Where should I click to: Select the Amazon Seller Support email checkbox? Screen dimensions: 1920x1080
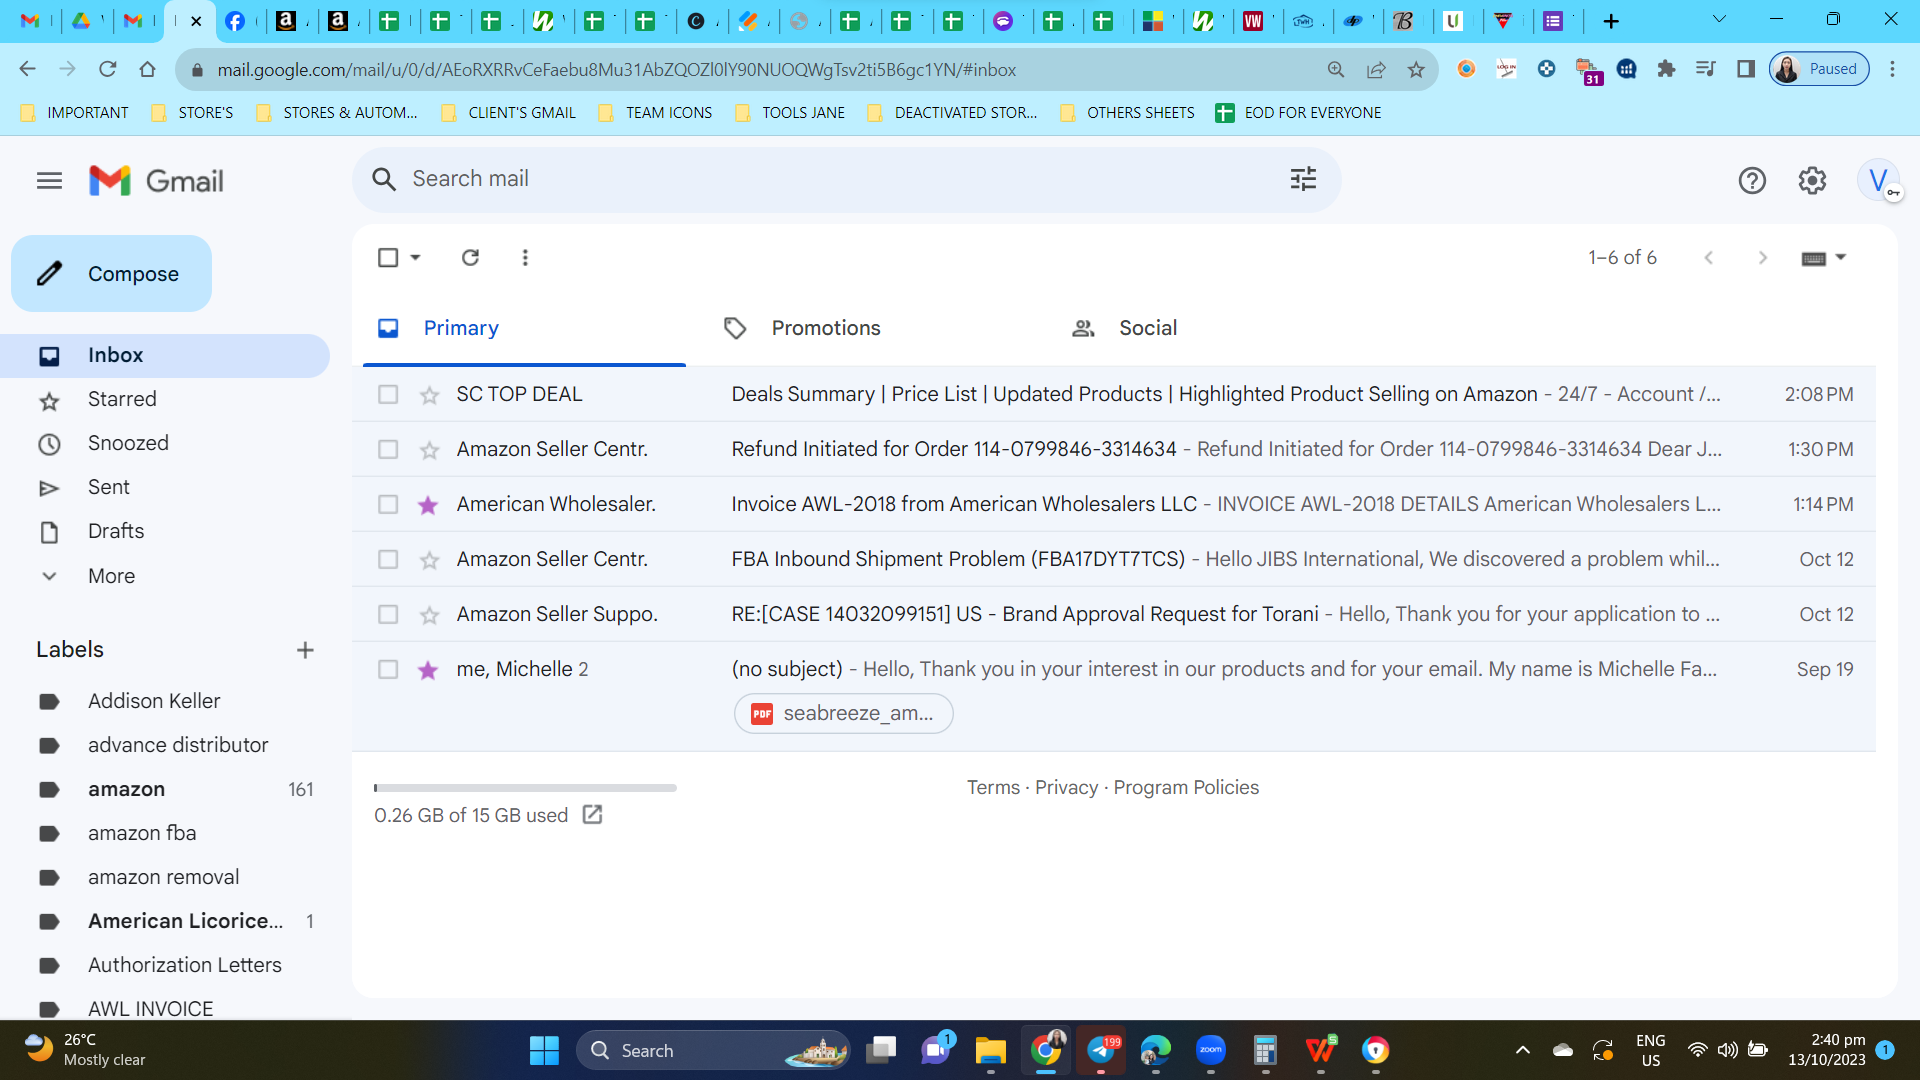[x=388, y=615]
